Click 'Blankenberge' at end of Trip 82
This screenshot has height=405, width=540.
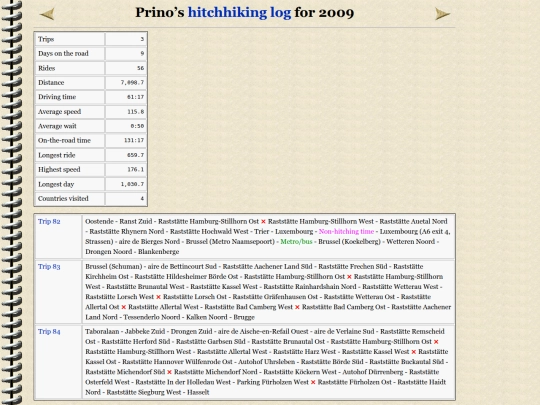(158, 252)
